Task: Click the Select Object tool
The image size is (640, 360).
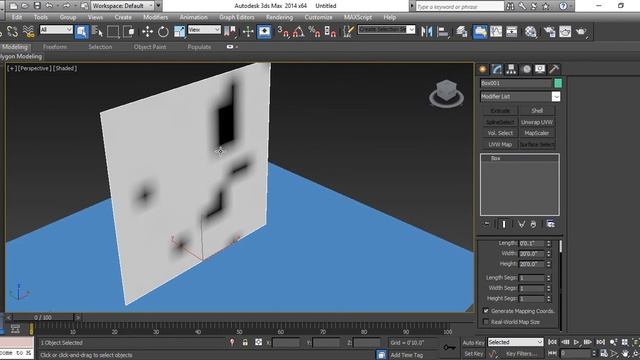Action: coord(82,32)
